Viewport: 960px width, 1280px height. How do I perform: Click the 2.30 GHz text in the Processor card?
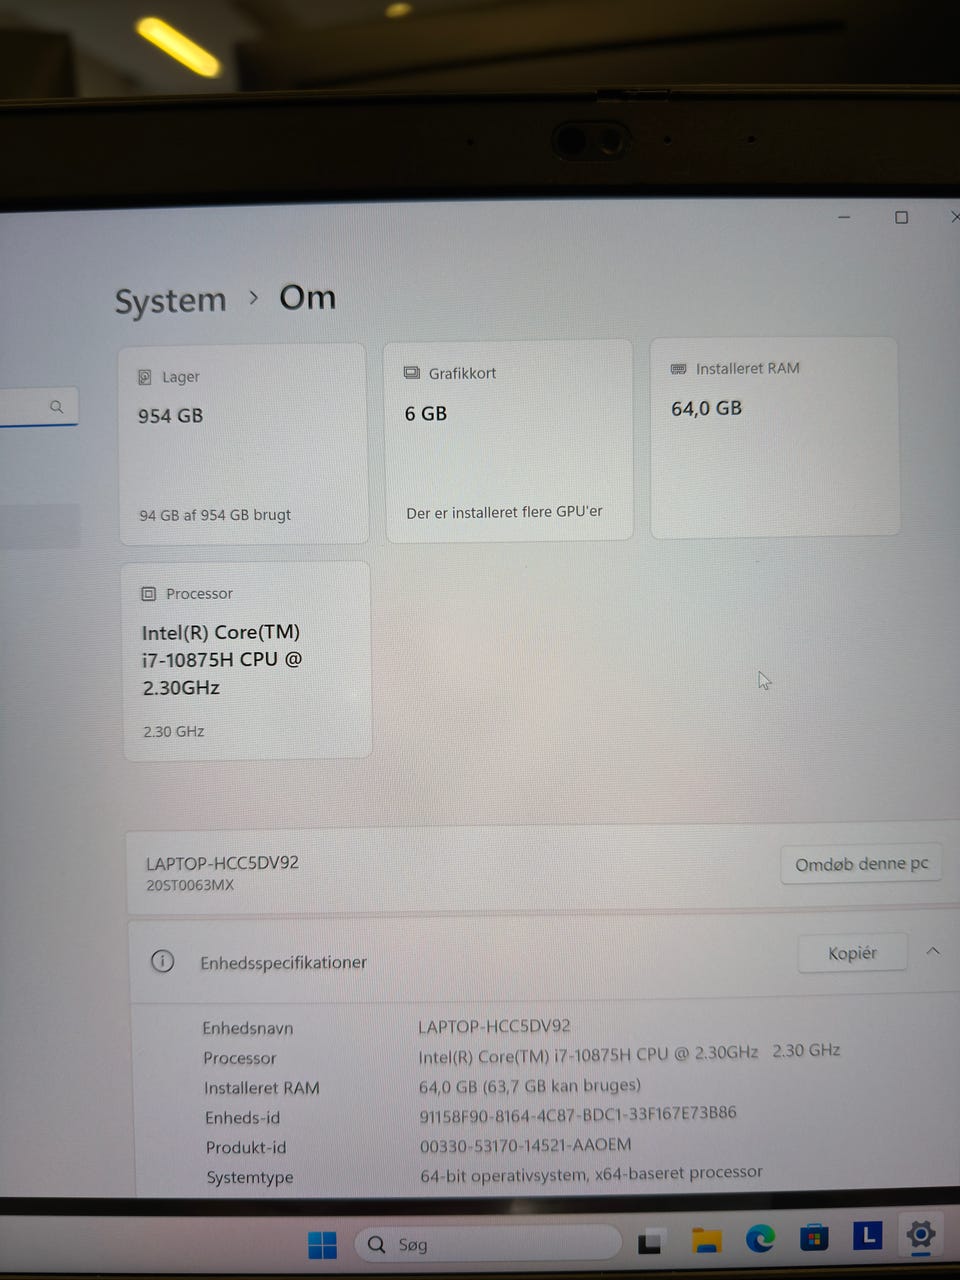[x=173, y=731]
